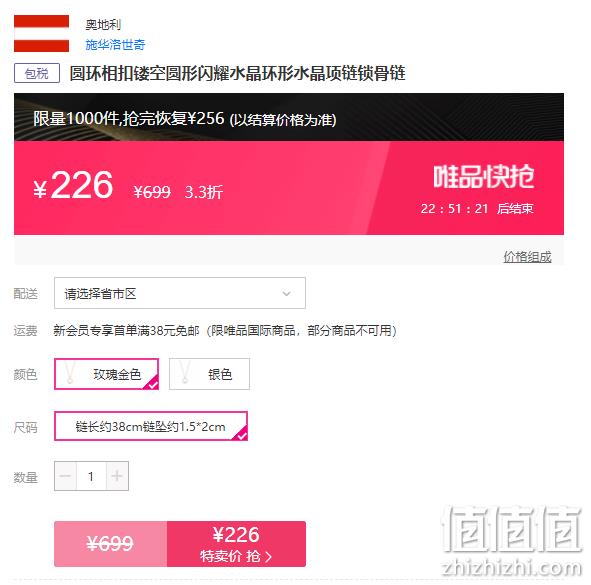Select the 银色 color option
591x585 pixels.
[x=209, y=374]
